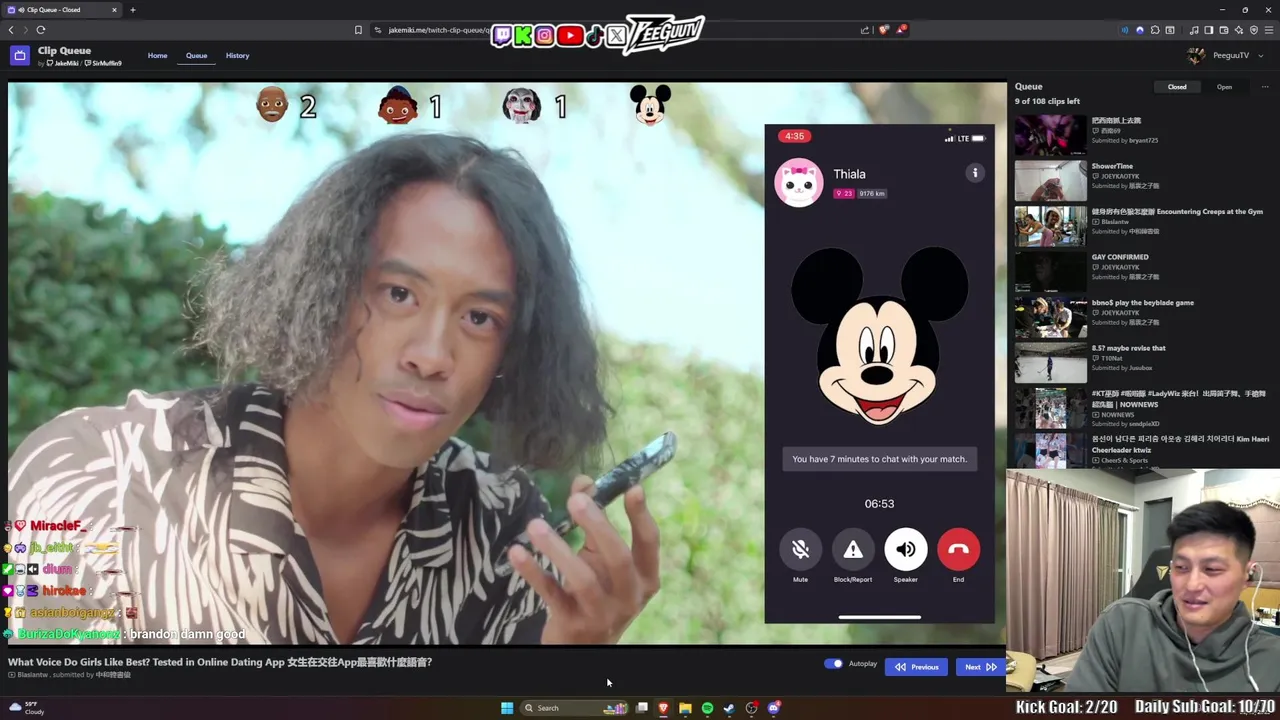Open Spotify from the taskbar
This screenshot has height=720, width=1280.
pyautogui.click(x=707, y=708)
